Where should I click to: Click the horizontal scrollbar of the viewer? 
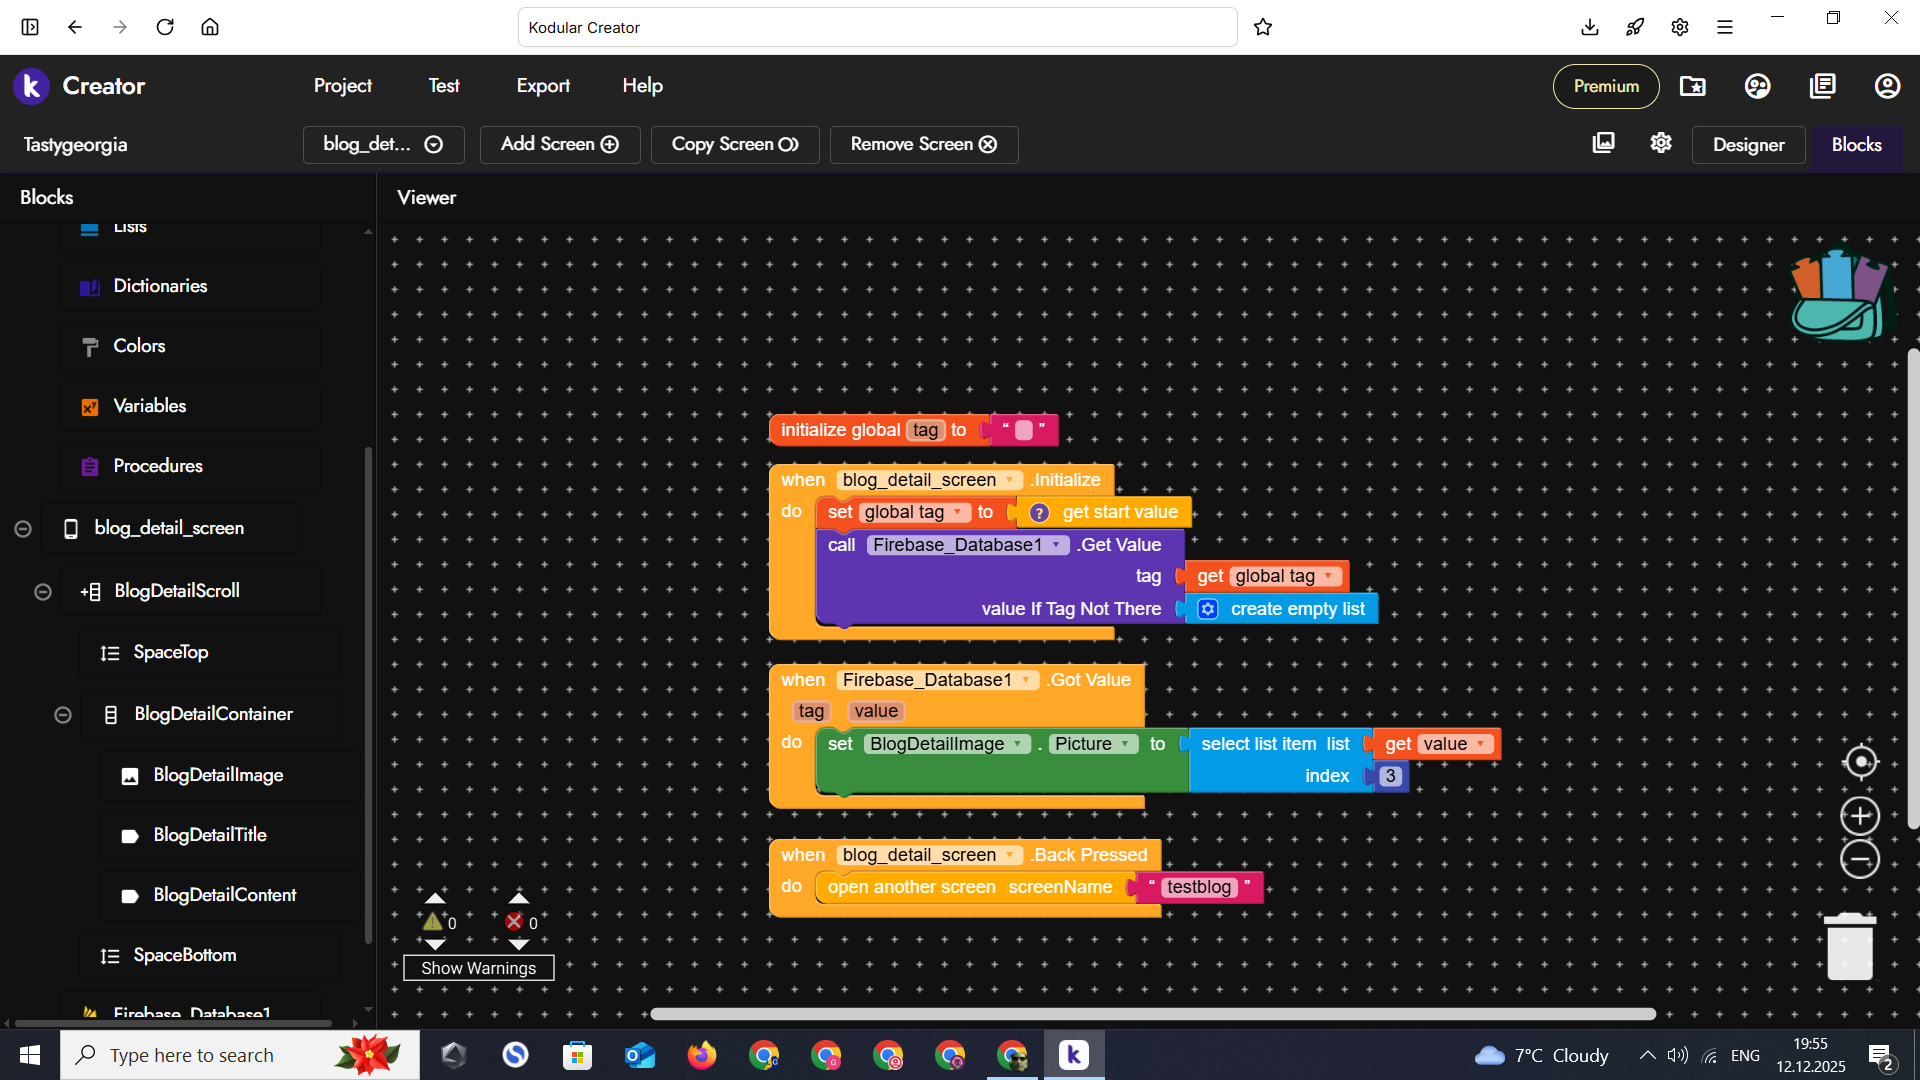click(1152, 1014)
